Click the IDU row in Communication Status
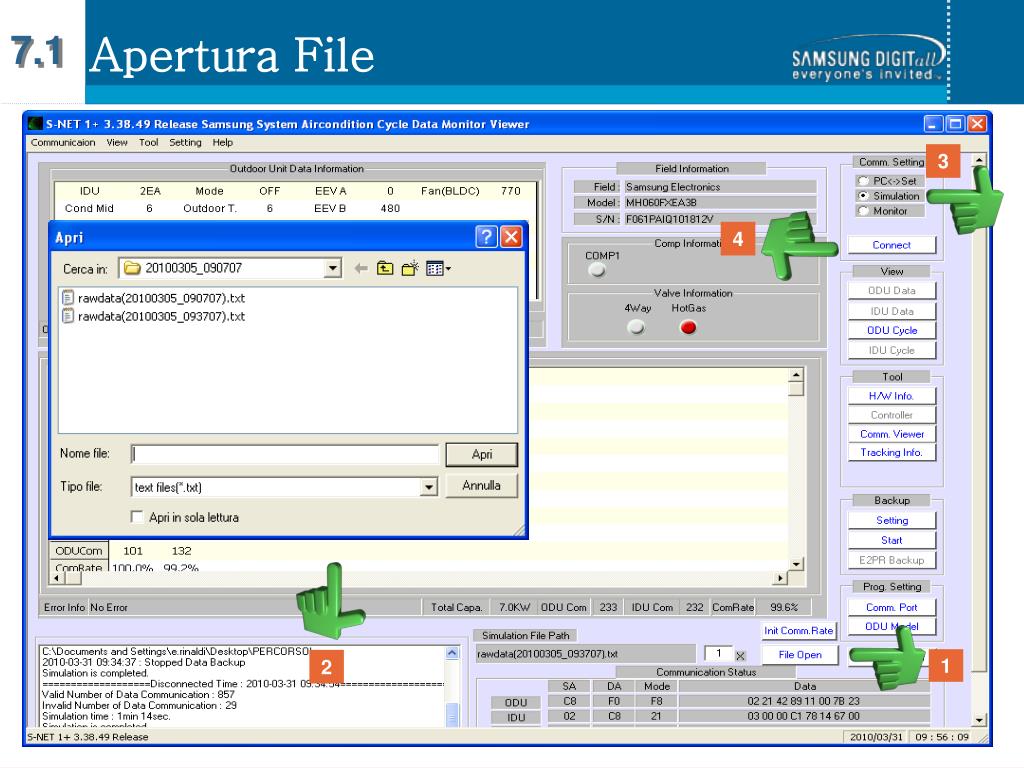 coord(711,716)
